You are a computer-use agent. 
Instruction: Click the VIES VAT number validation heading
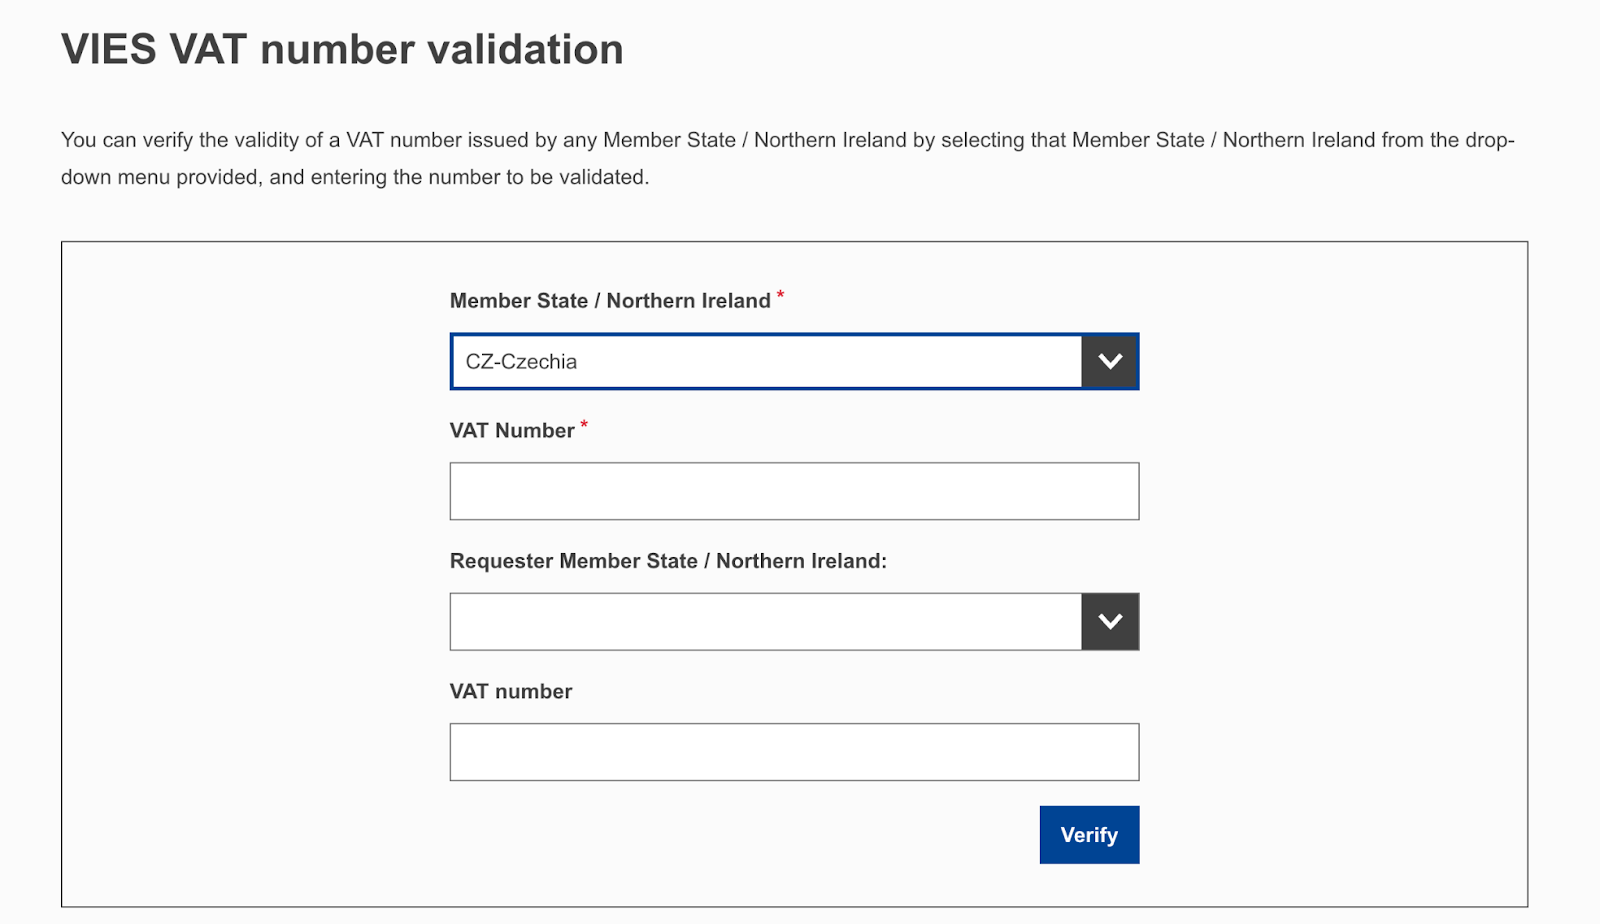click(342, 49)
